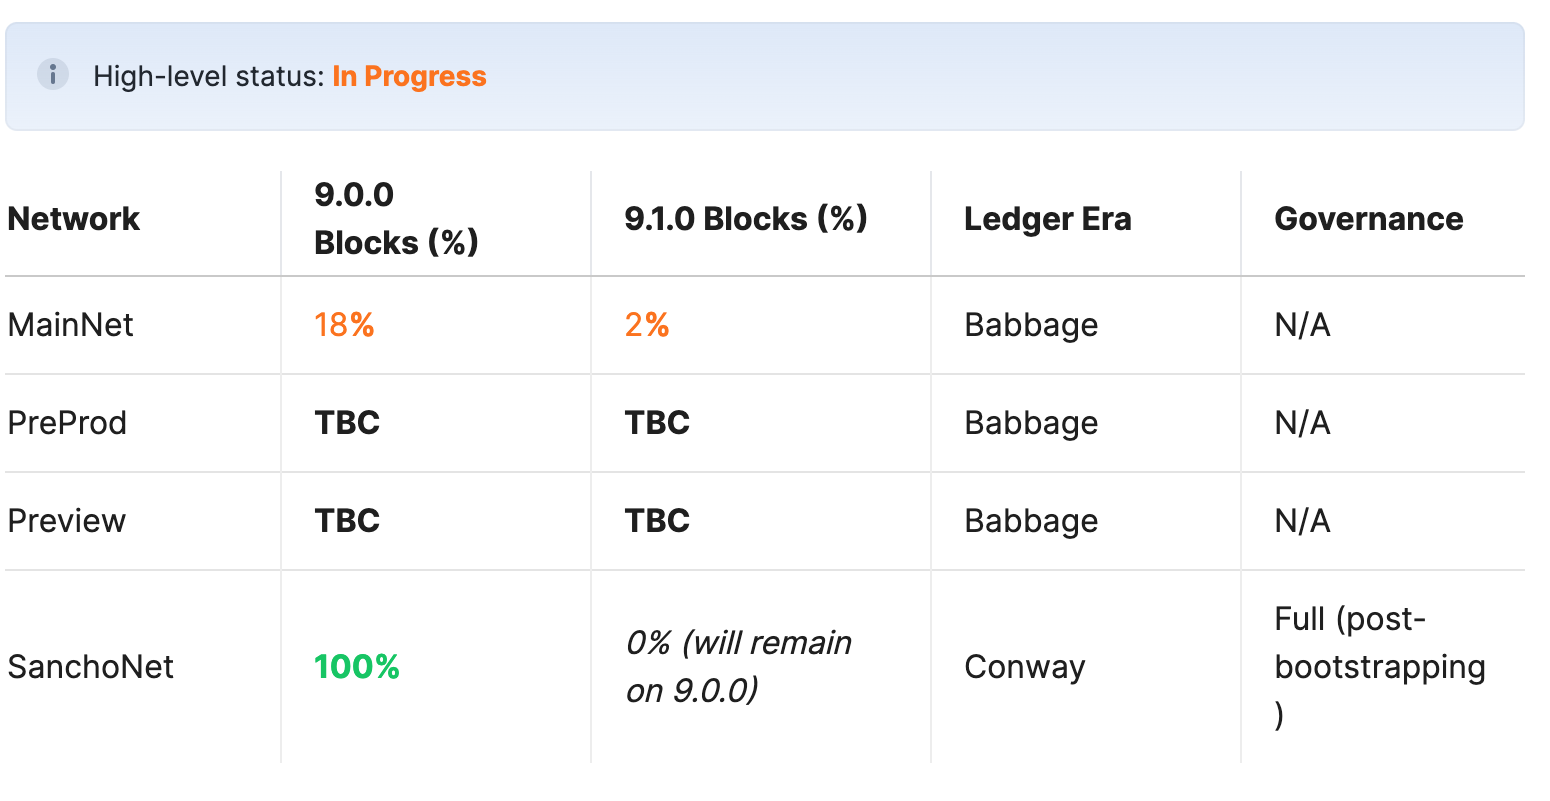Select the PreProd network cell
The width and height of the screenshot is (1550, 801).
point(67,423)
